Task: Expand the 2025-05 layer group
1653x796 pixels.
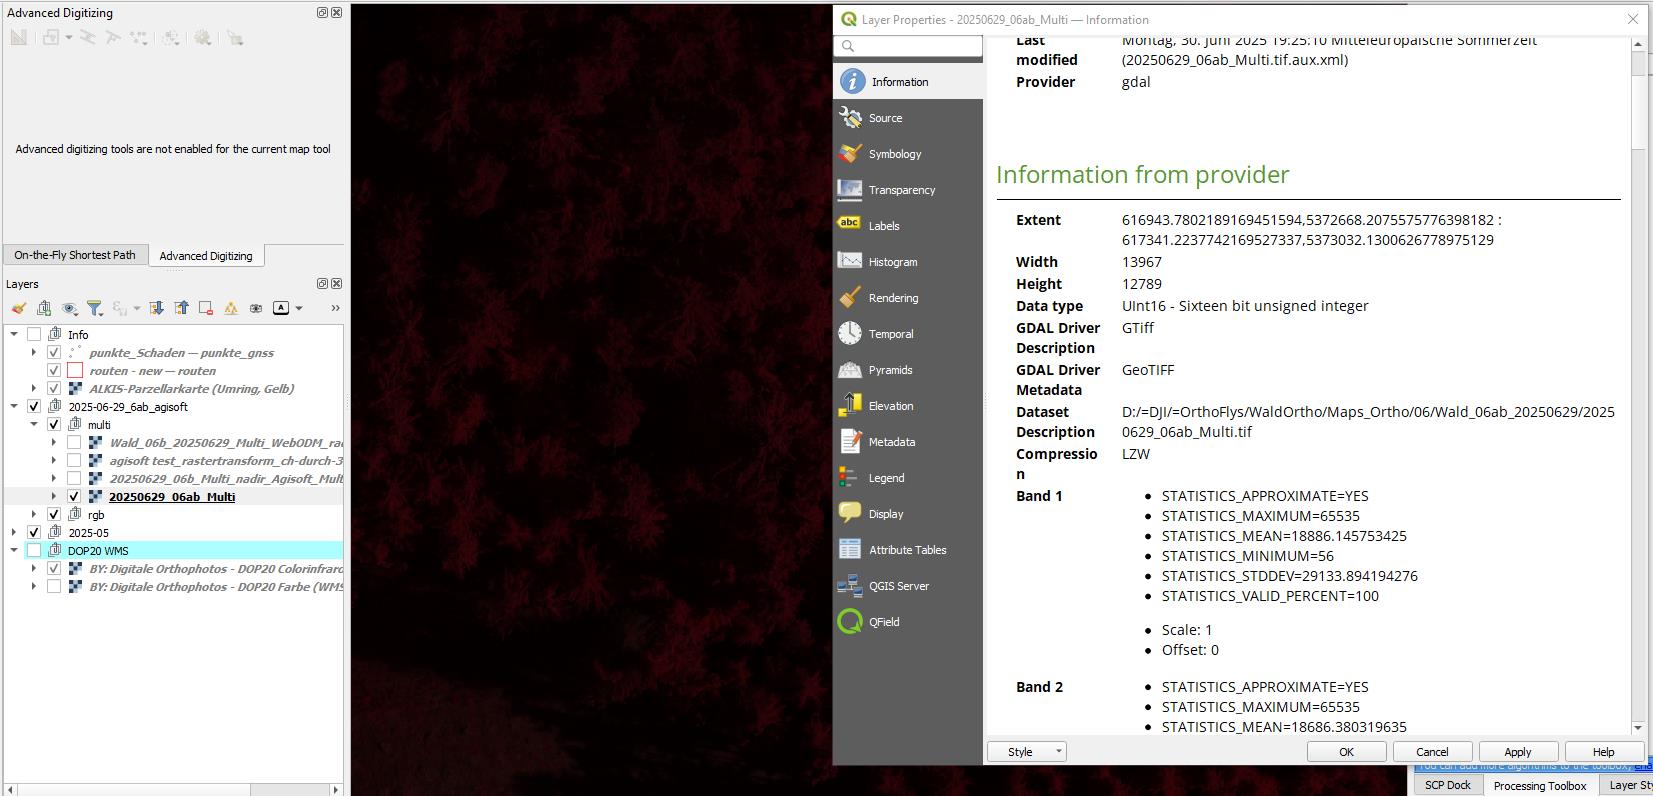Action: (x=14, y=532)
